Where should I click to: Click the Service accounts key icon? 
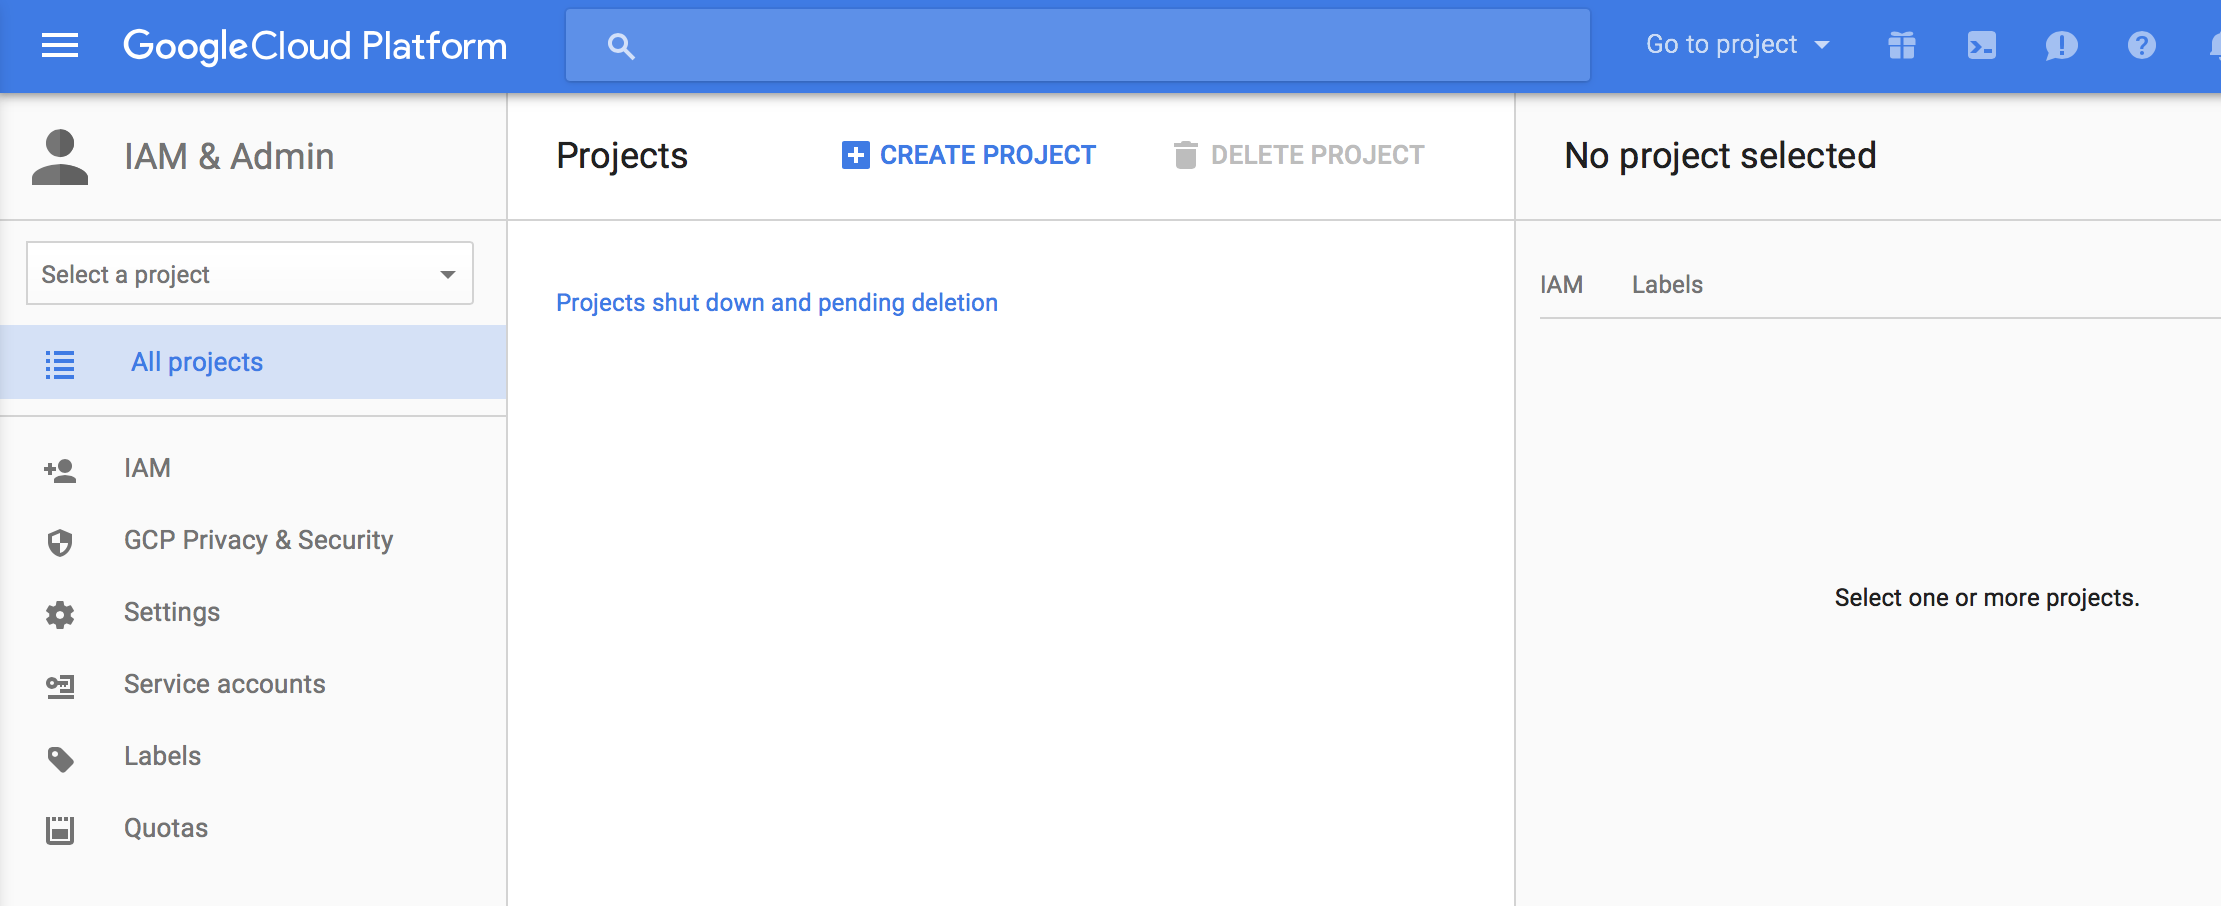(60, 684)
